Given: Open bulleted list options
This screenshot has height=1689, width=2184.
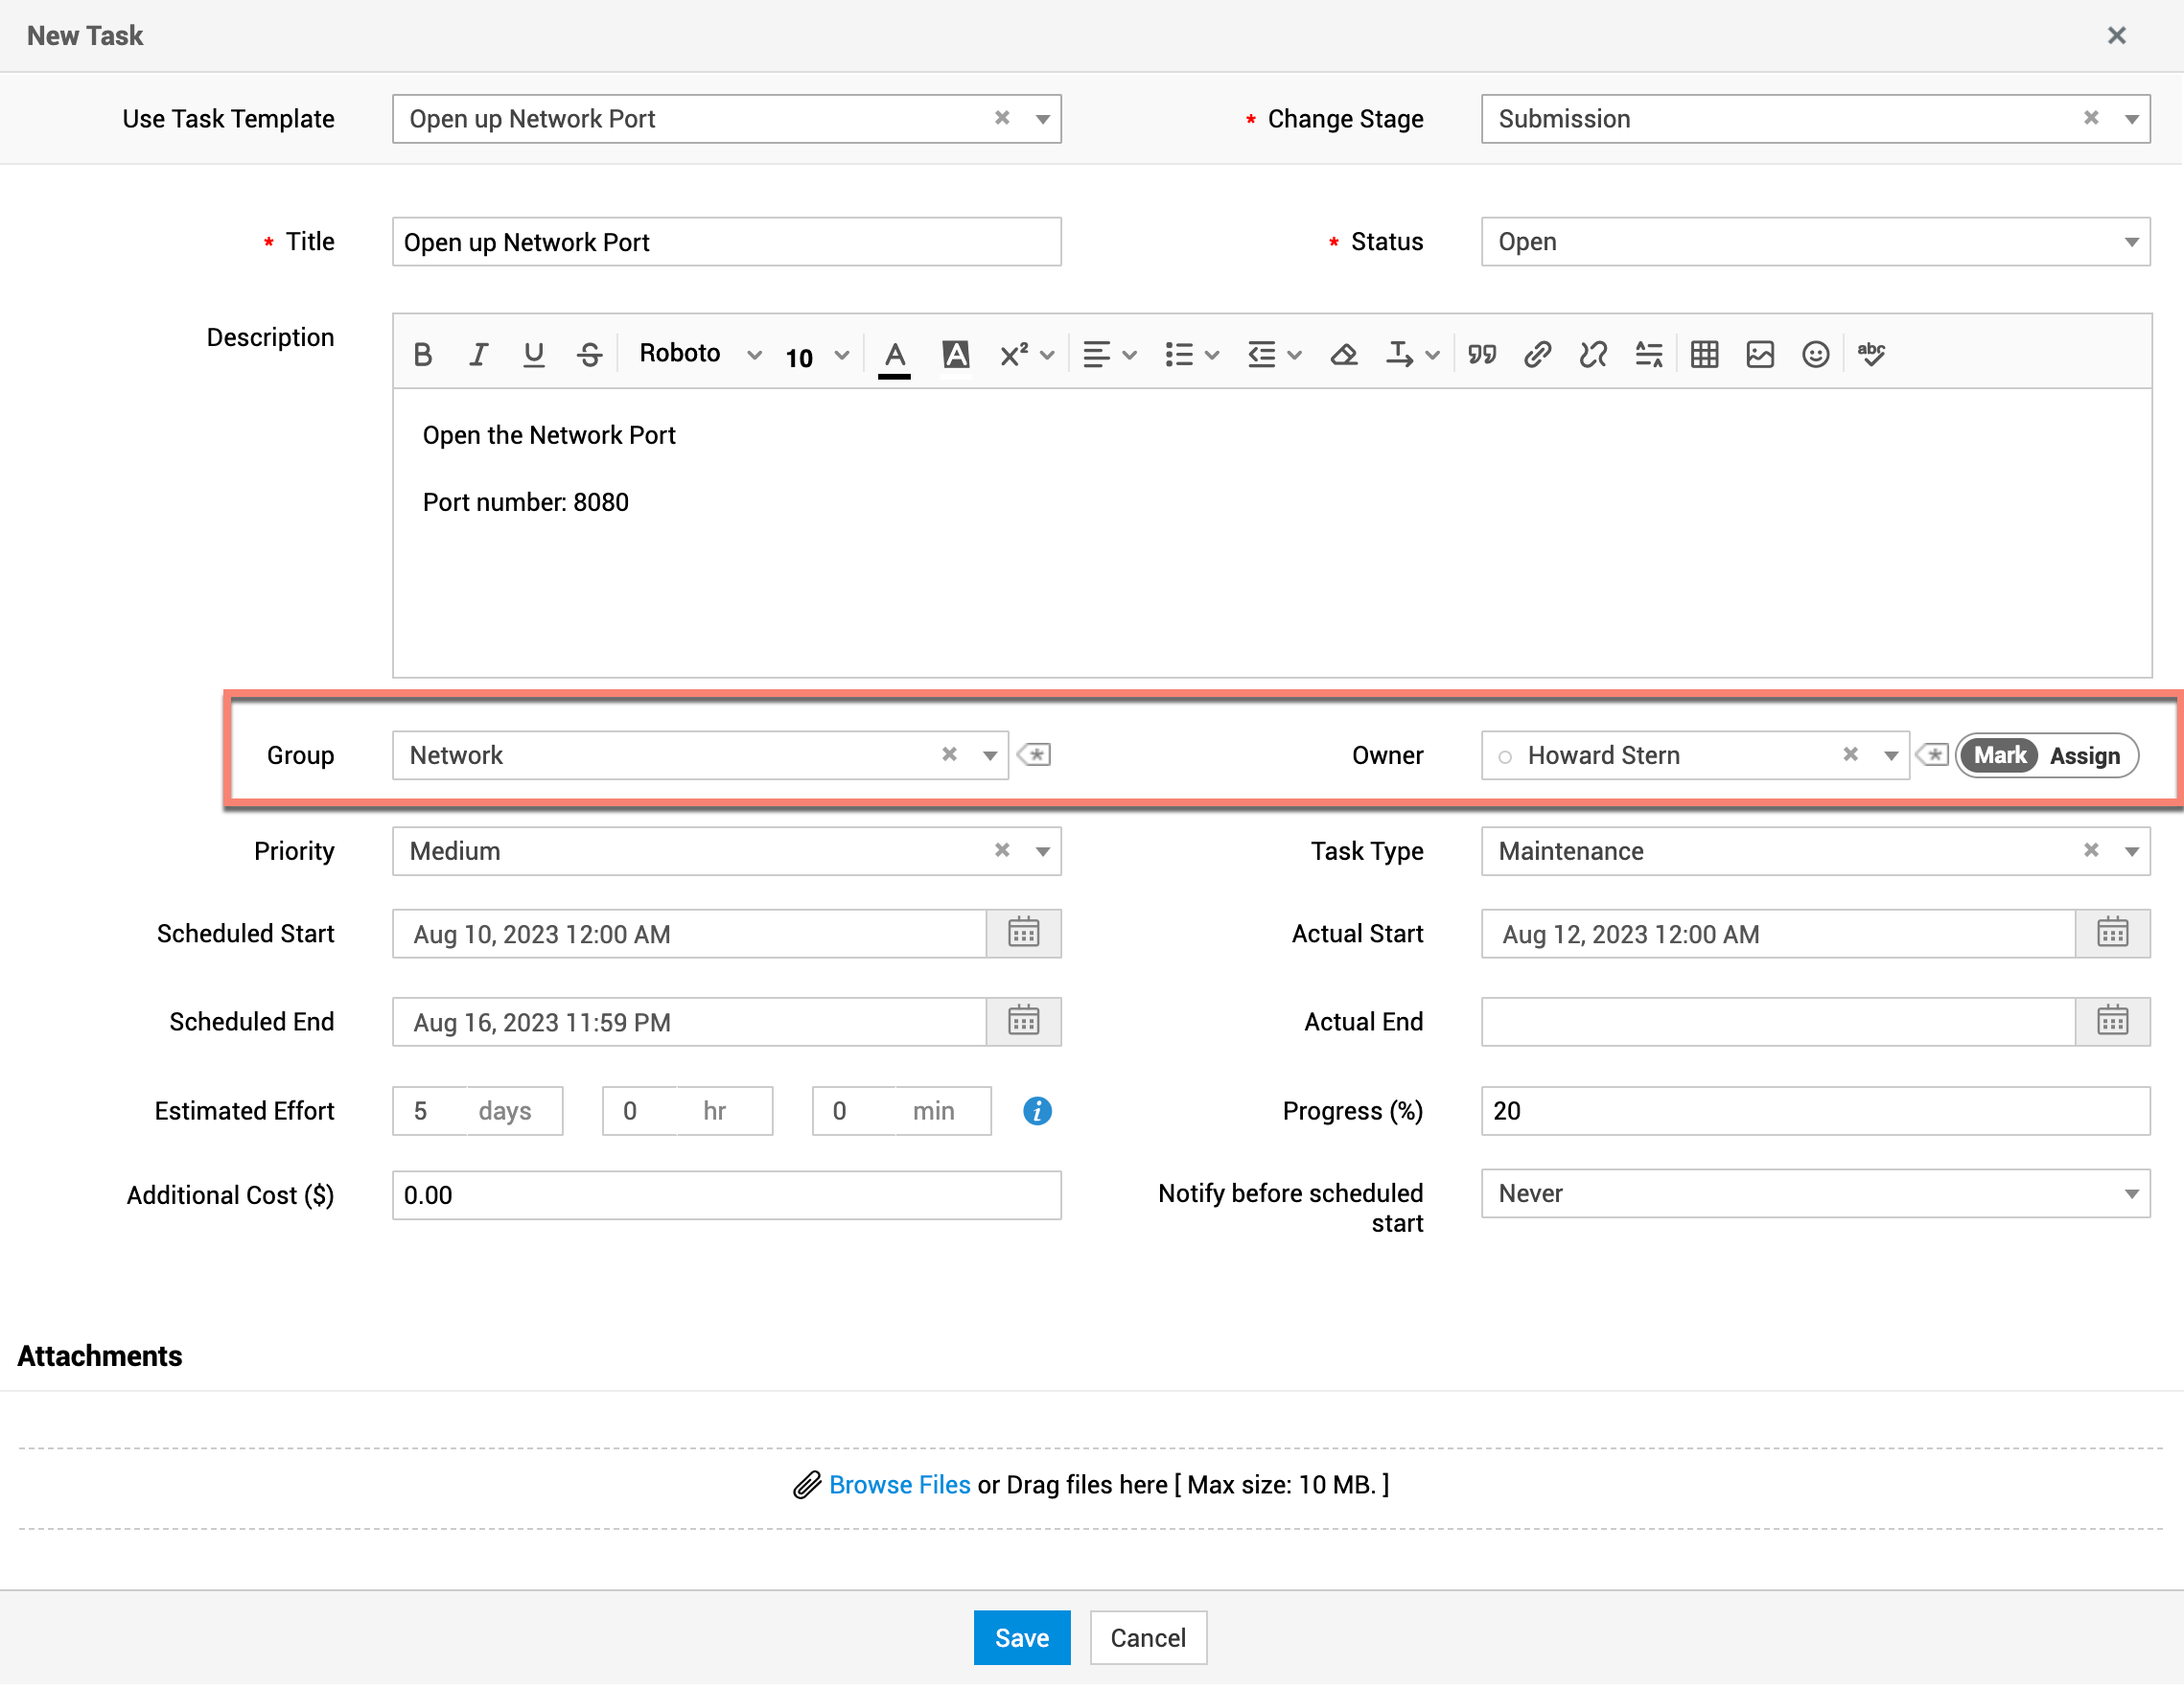Looking at the screenshot, I should pos(1191,355).
